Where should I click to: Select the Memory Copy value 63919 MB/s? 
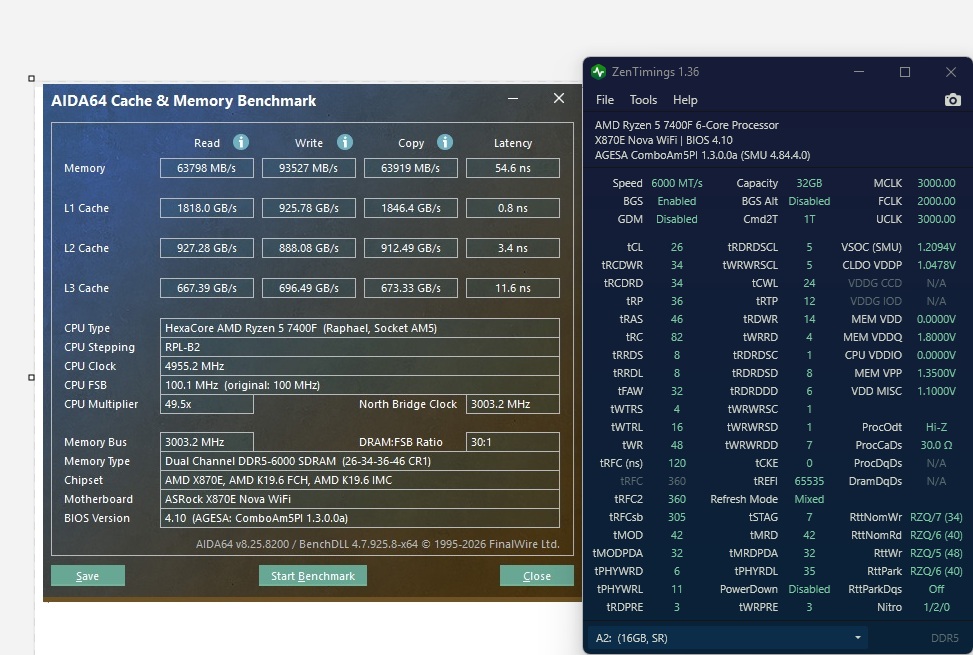tap(410, 168)
